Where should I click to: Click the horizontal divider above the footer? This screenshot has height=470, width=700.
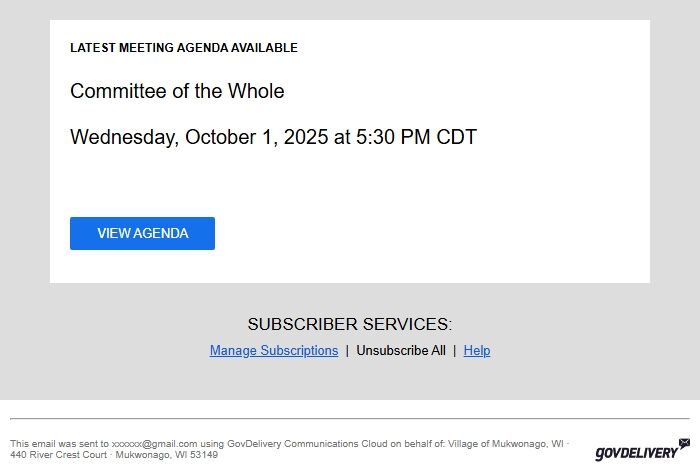350,418
